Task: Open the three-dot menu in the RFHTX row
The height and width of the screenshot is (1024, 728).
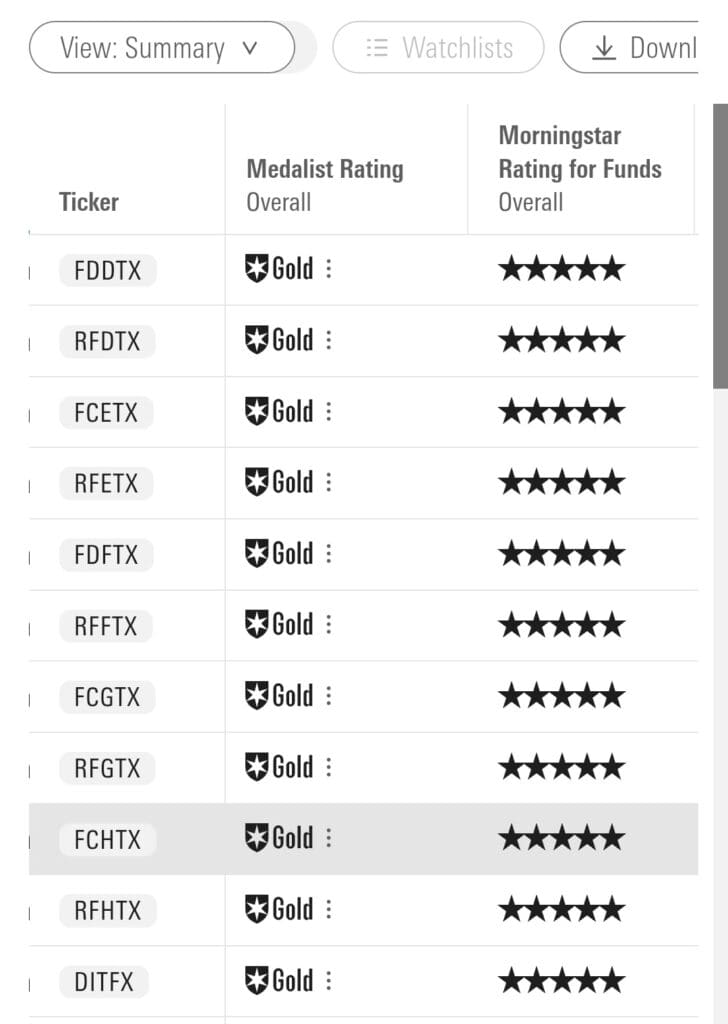Action: click(328, 910)
